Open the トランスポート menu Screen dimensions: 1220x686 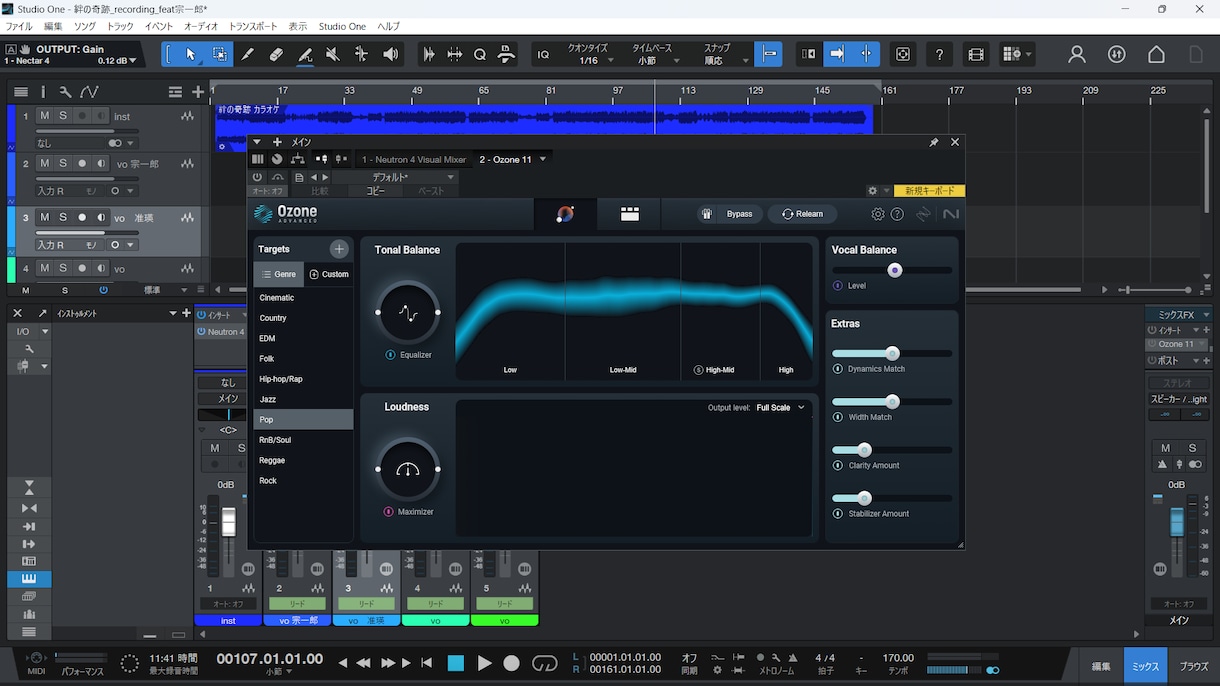pyautogui.click(x=253, y=26)
